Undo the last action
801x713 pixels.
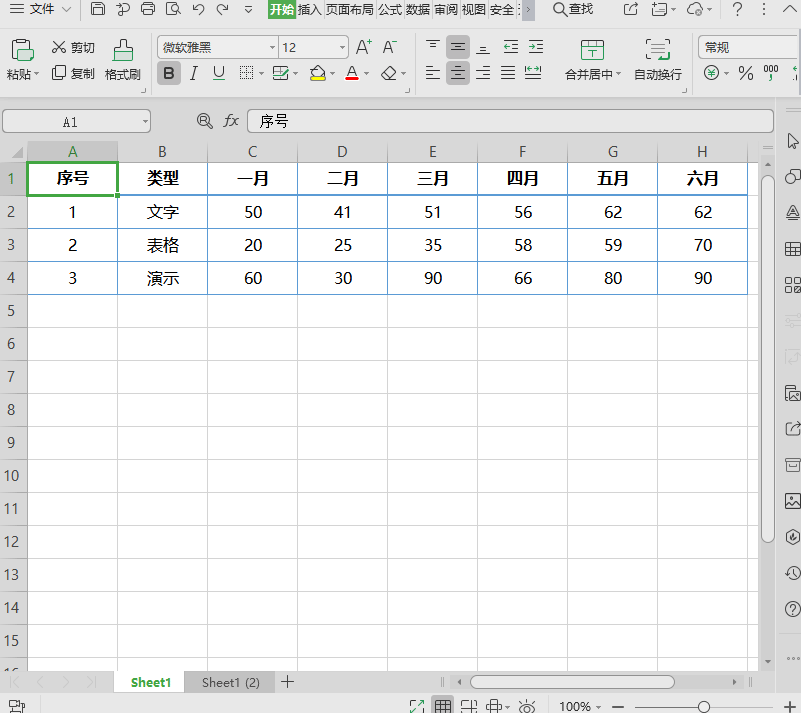click(x=198, y=9)
